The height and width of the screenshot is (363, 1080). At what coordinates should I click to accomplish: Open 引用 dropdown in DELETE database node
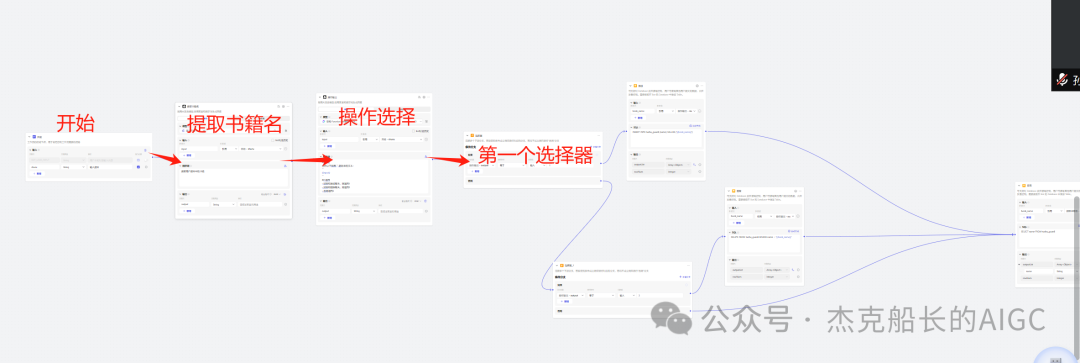(764, 216)
